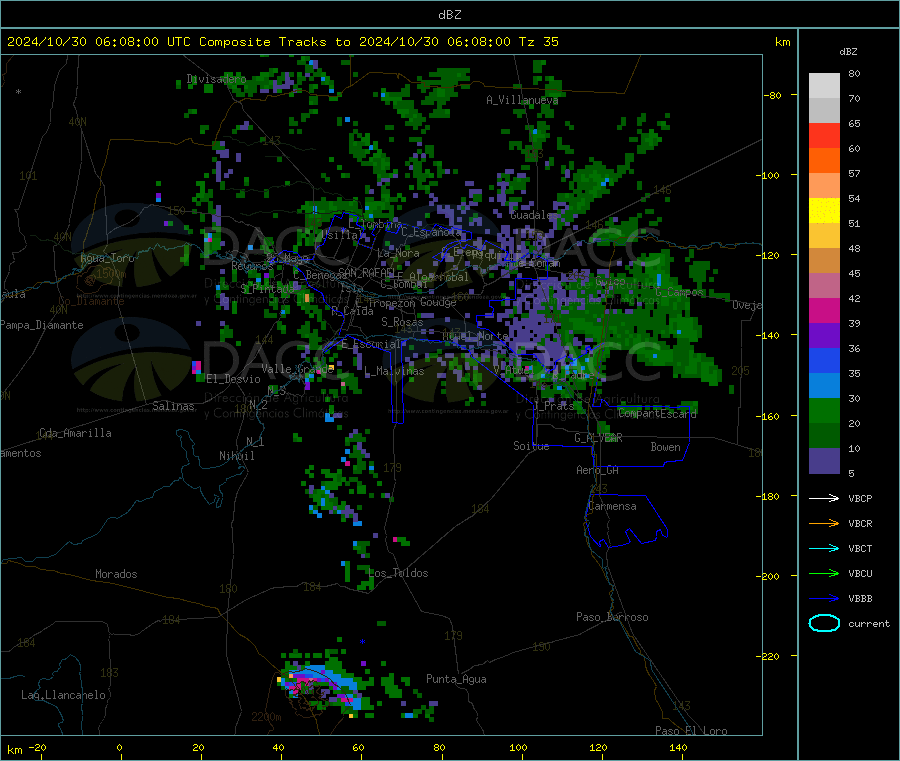Click the cyan 'current' ellipse legend icon
Image resolution: width=900 pixels, height=761 pixels.
pos(824,623)
